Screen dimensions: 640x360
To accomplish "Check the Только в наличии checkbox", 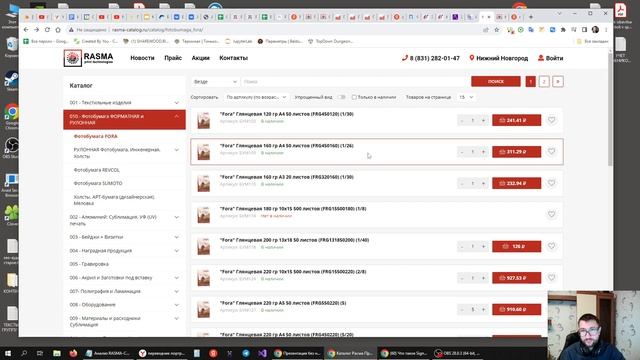I will pos(354,97).
